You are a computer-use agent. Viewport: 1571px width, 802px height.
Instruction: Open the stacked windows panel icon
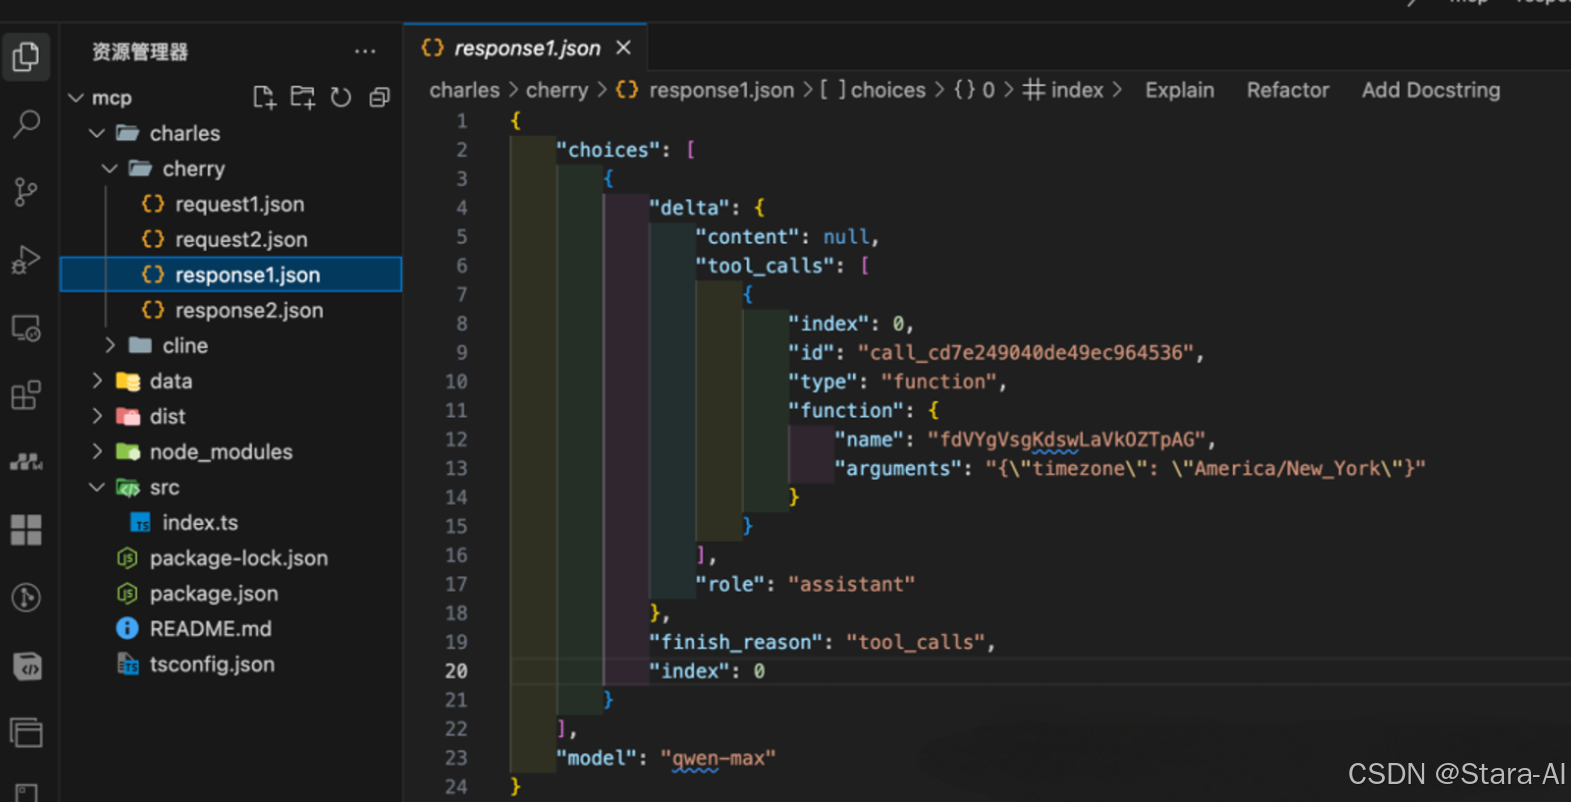26,733
